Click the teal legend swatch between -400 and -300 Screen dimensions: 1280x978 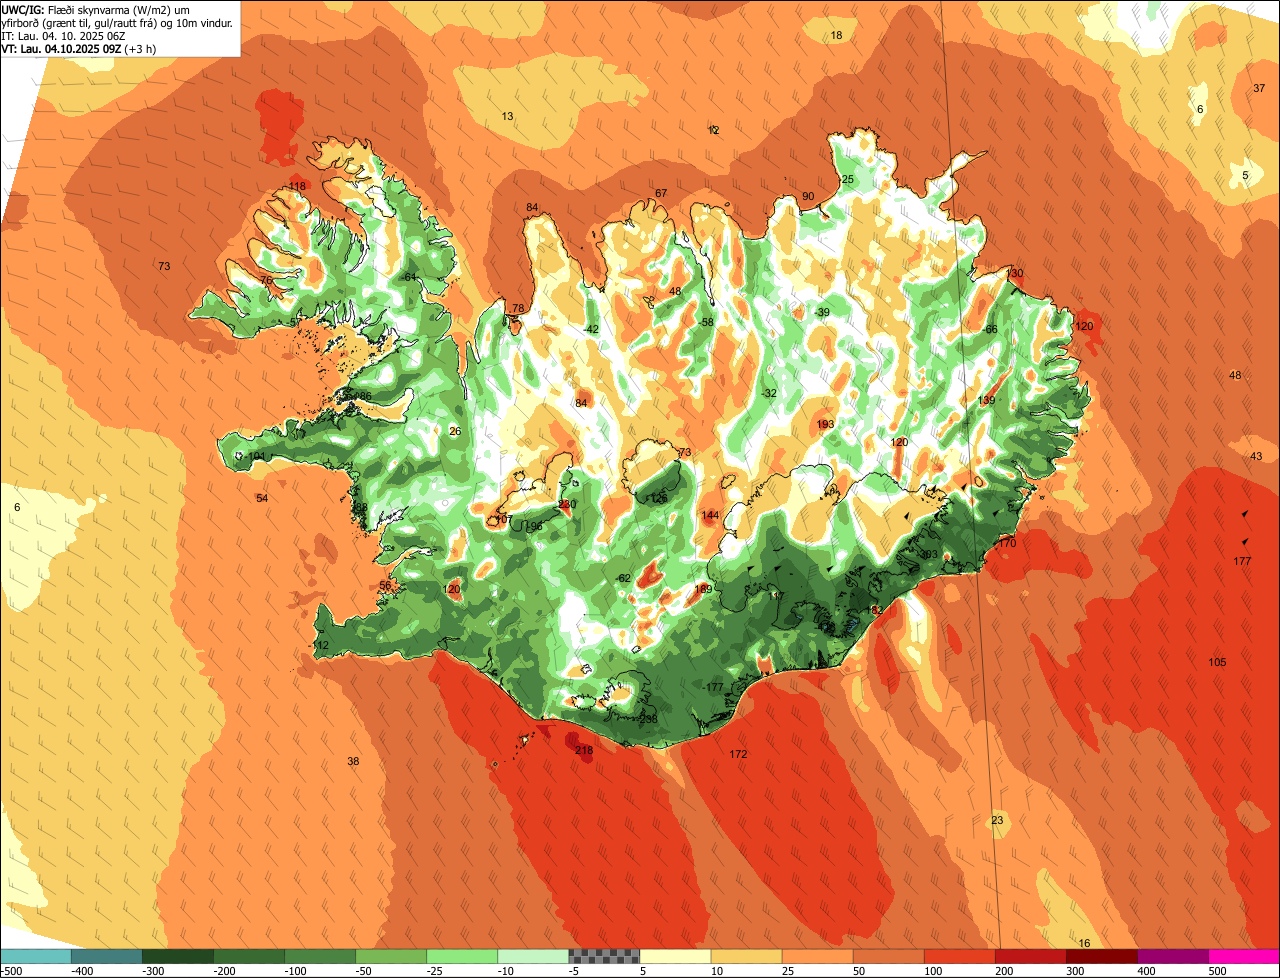point(107,956)
